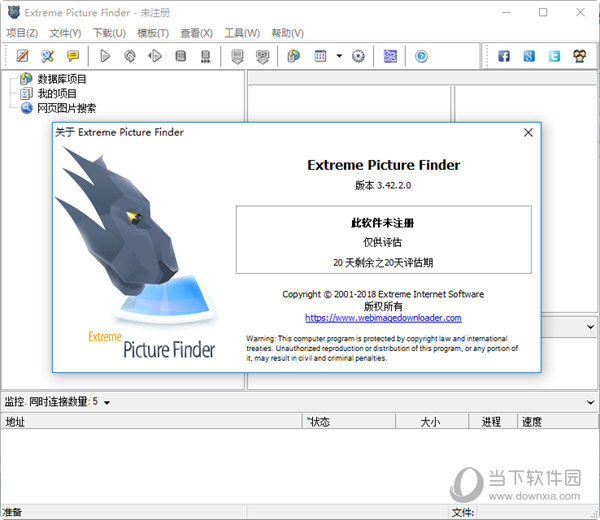This screenshot has width=600, height=520.
Task: Open the 模板(T) menu
Action: 153,33
